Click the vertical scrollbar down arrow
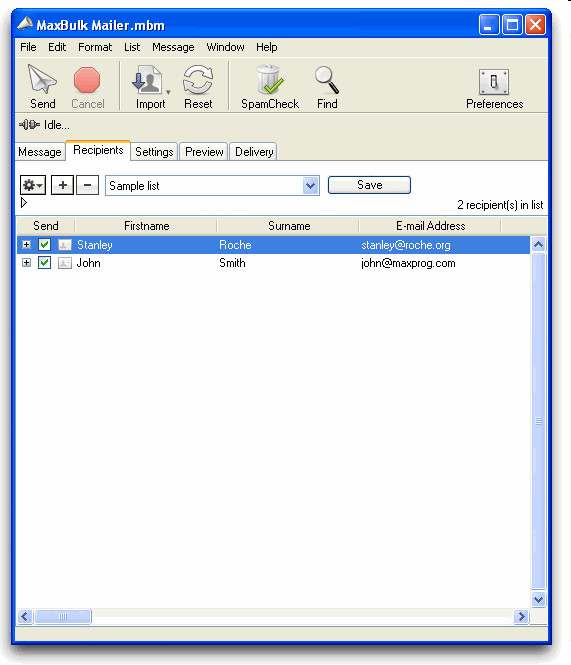The image size is (571, 665). [x=538, y=599]
